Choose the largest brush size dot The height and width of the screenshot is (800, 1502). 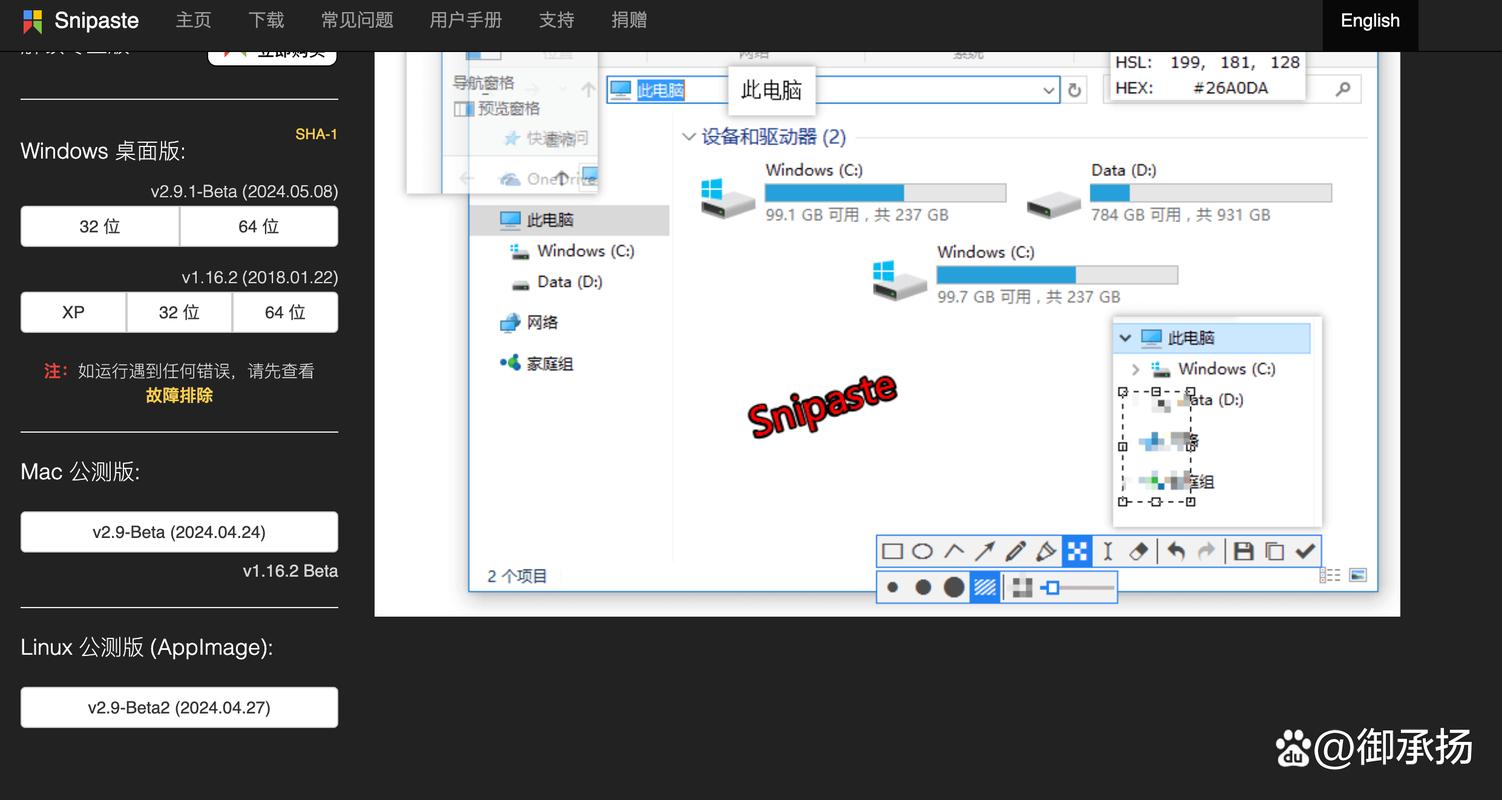pyautogui.click(x=954, y=587)
